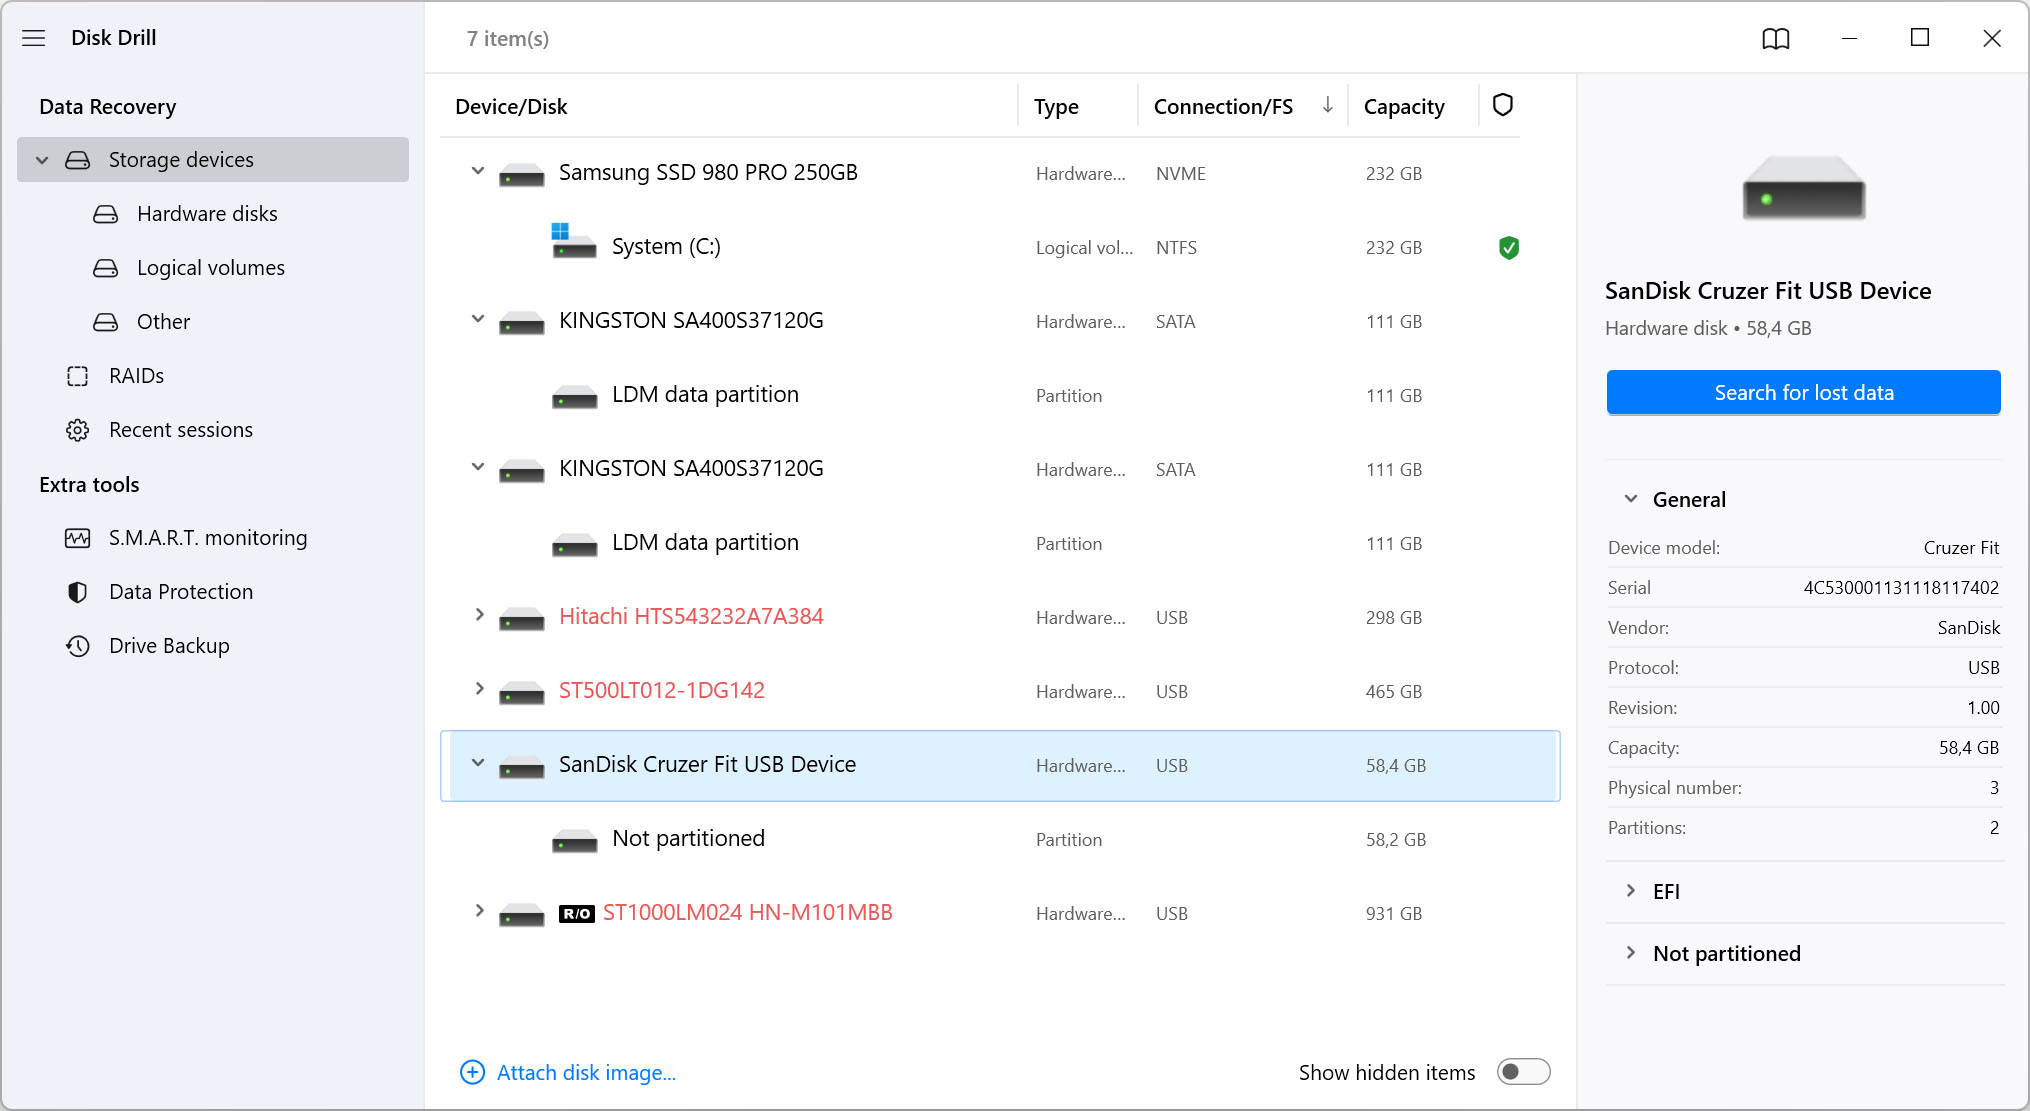The image size is (2030, 1111).
Task: Toggle SanDisk Cruzer Fit device expand arrow
Action: [477, 765]
